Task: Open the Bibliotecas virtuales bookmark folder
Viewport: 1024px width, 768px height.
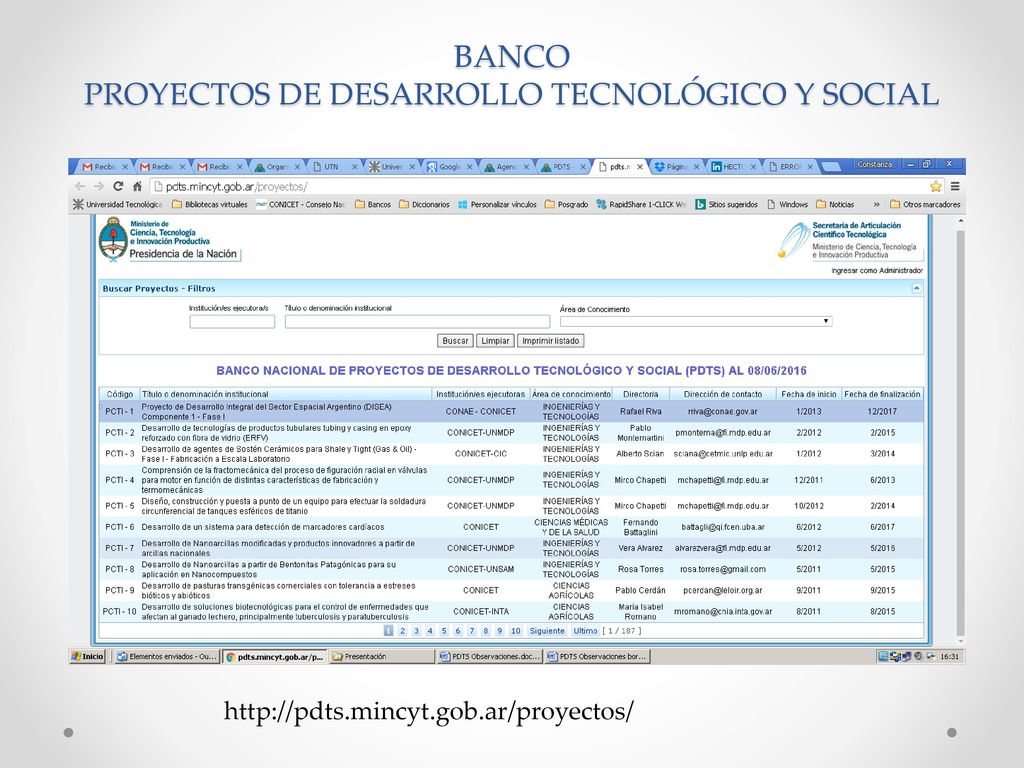Action: (x=210, y=204)
